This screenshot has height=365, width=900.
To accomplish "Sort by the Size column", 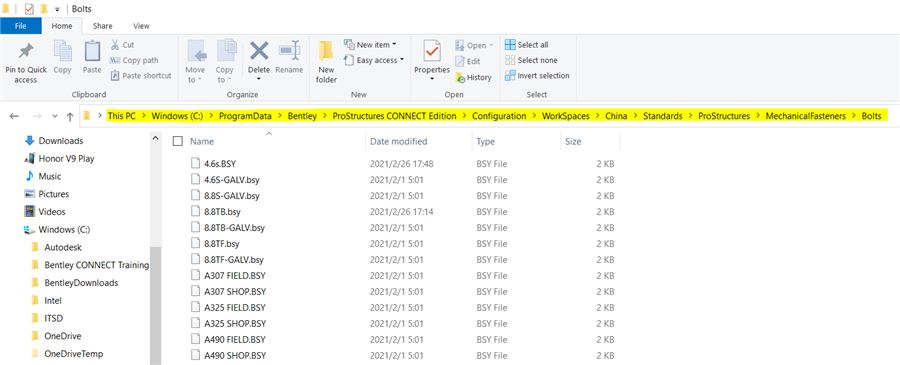I will (x=573, y=141).
